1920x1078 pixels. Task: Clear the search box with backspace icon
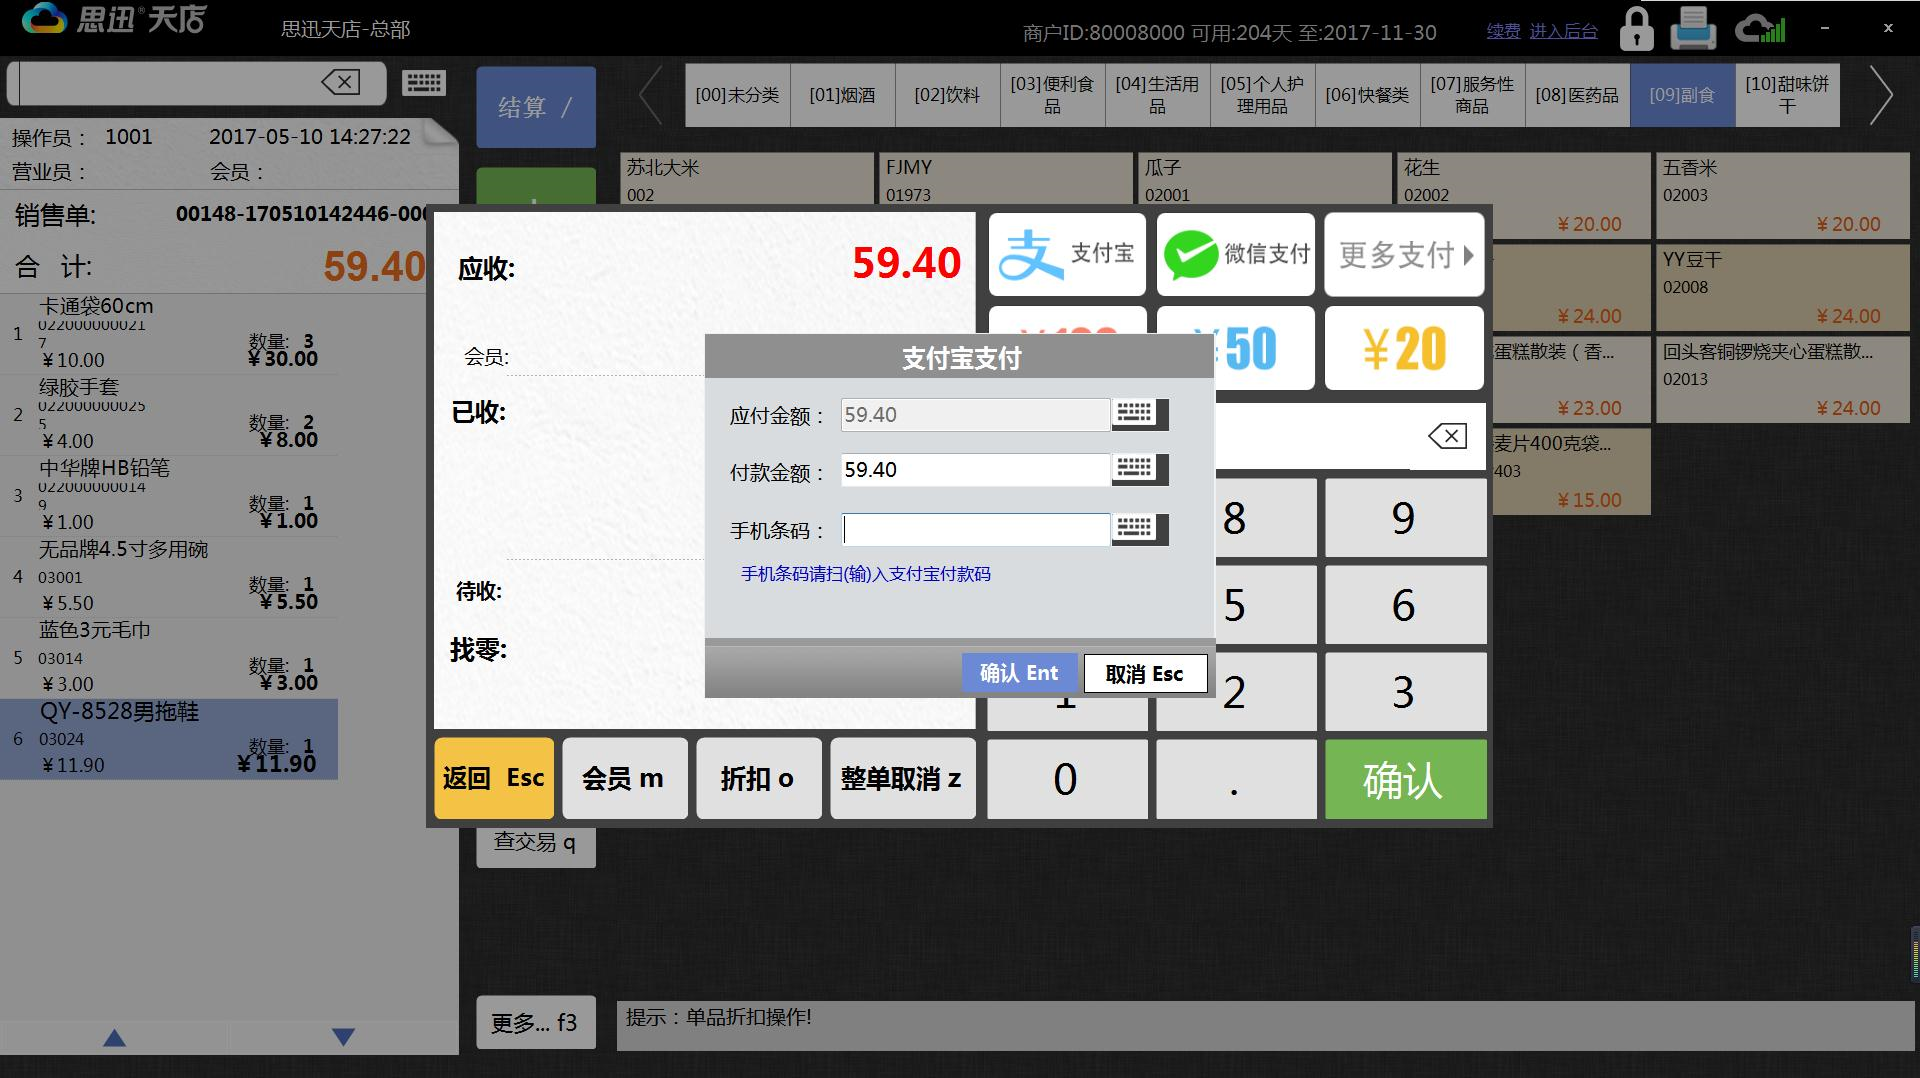[x=341, y=82]
